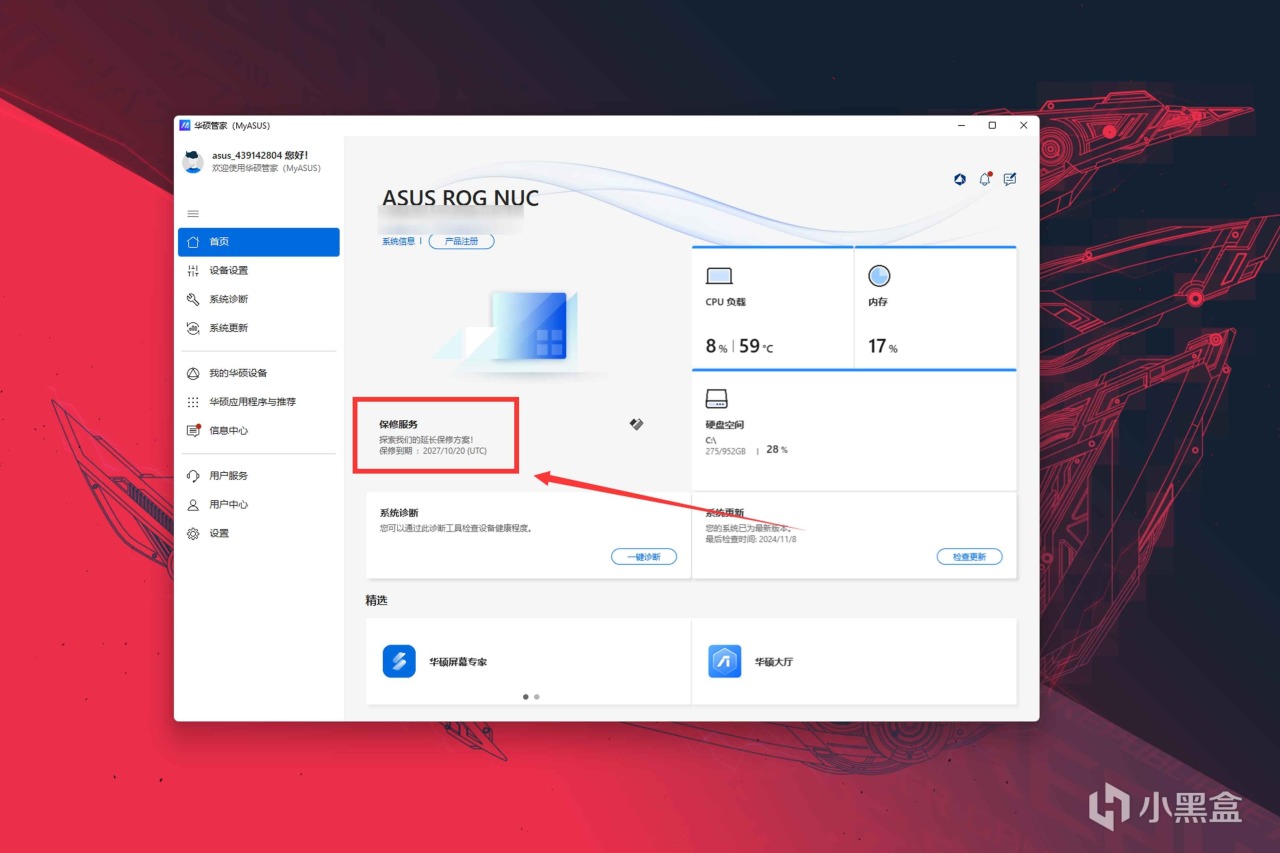Click the ASUS ROG NUC device title
This screenshot has width=1280, height=853.
[460, 198]
